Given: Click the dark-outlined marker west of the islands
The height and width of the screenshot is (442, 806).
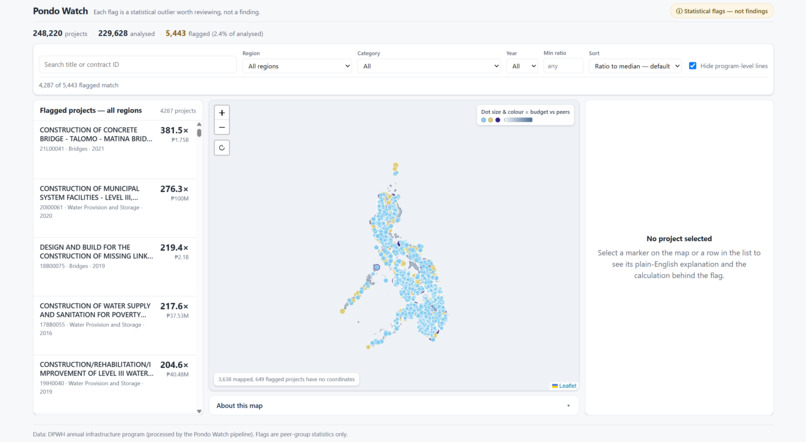Looking at the screenshot, I should coord(377,267).
